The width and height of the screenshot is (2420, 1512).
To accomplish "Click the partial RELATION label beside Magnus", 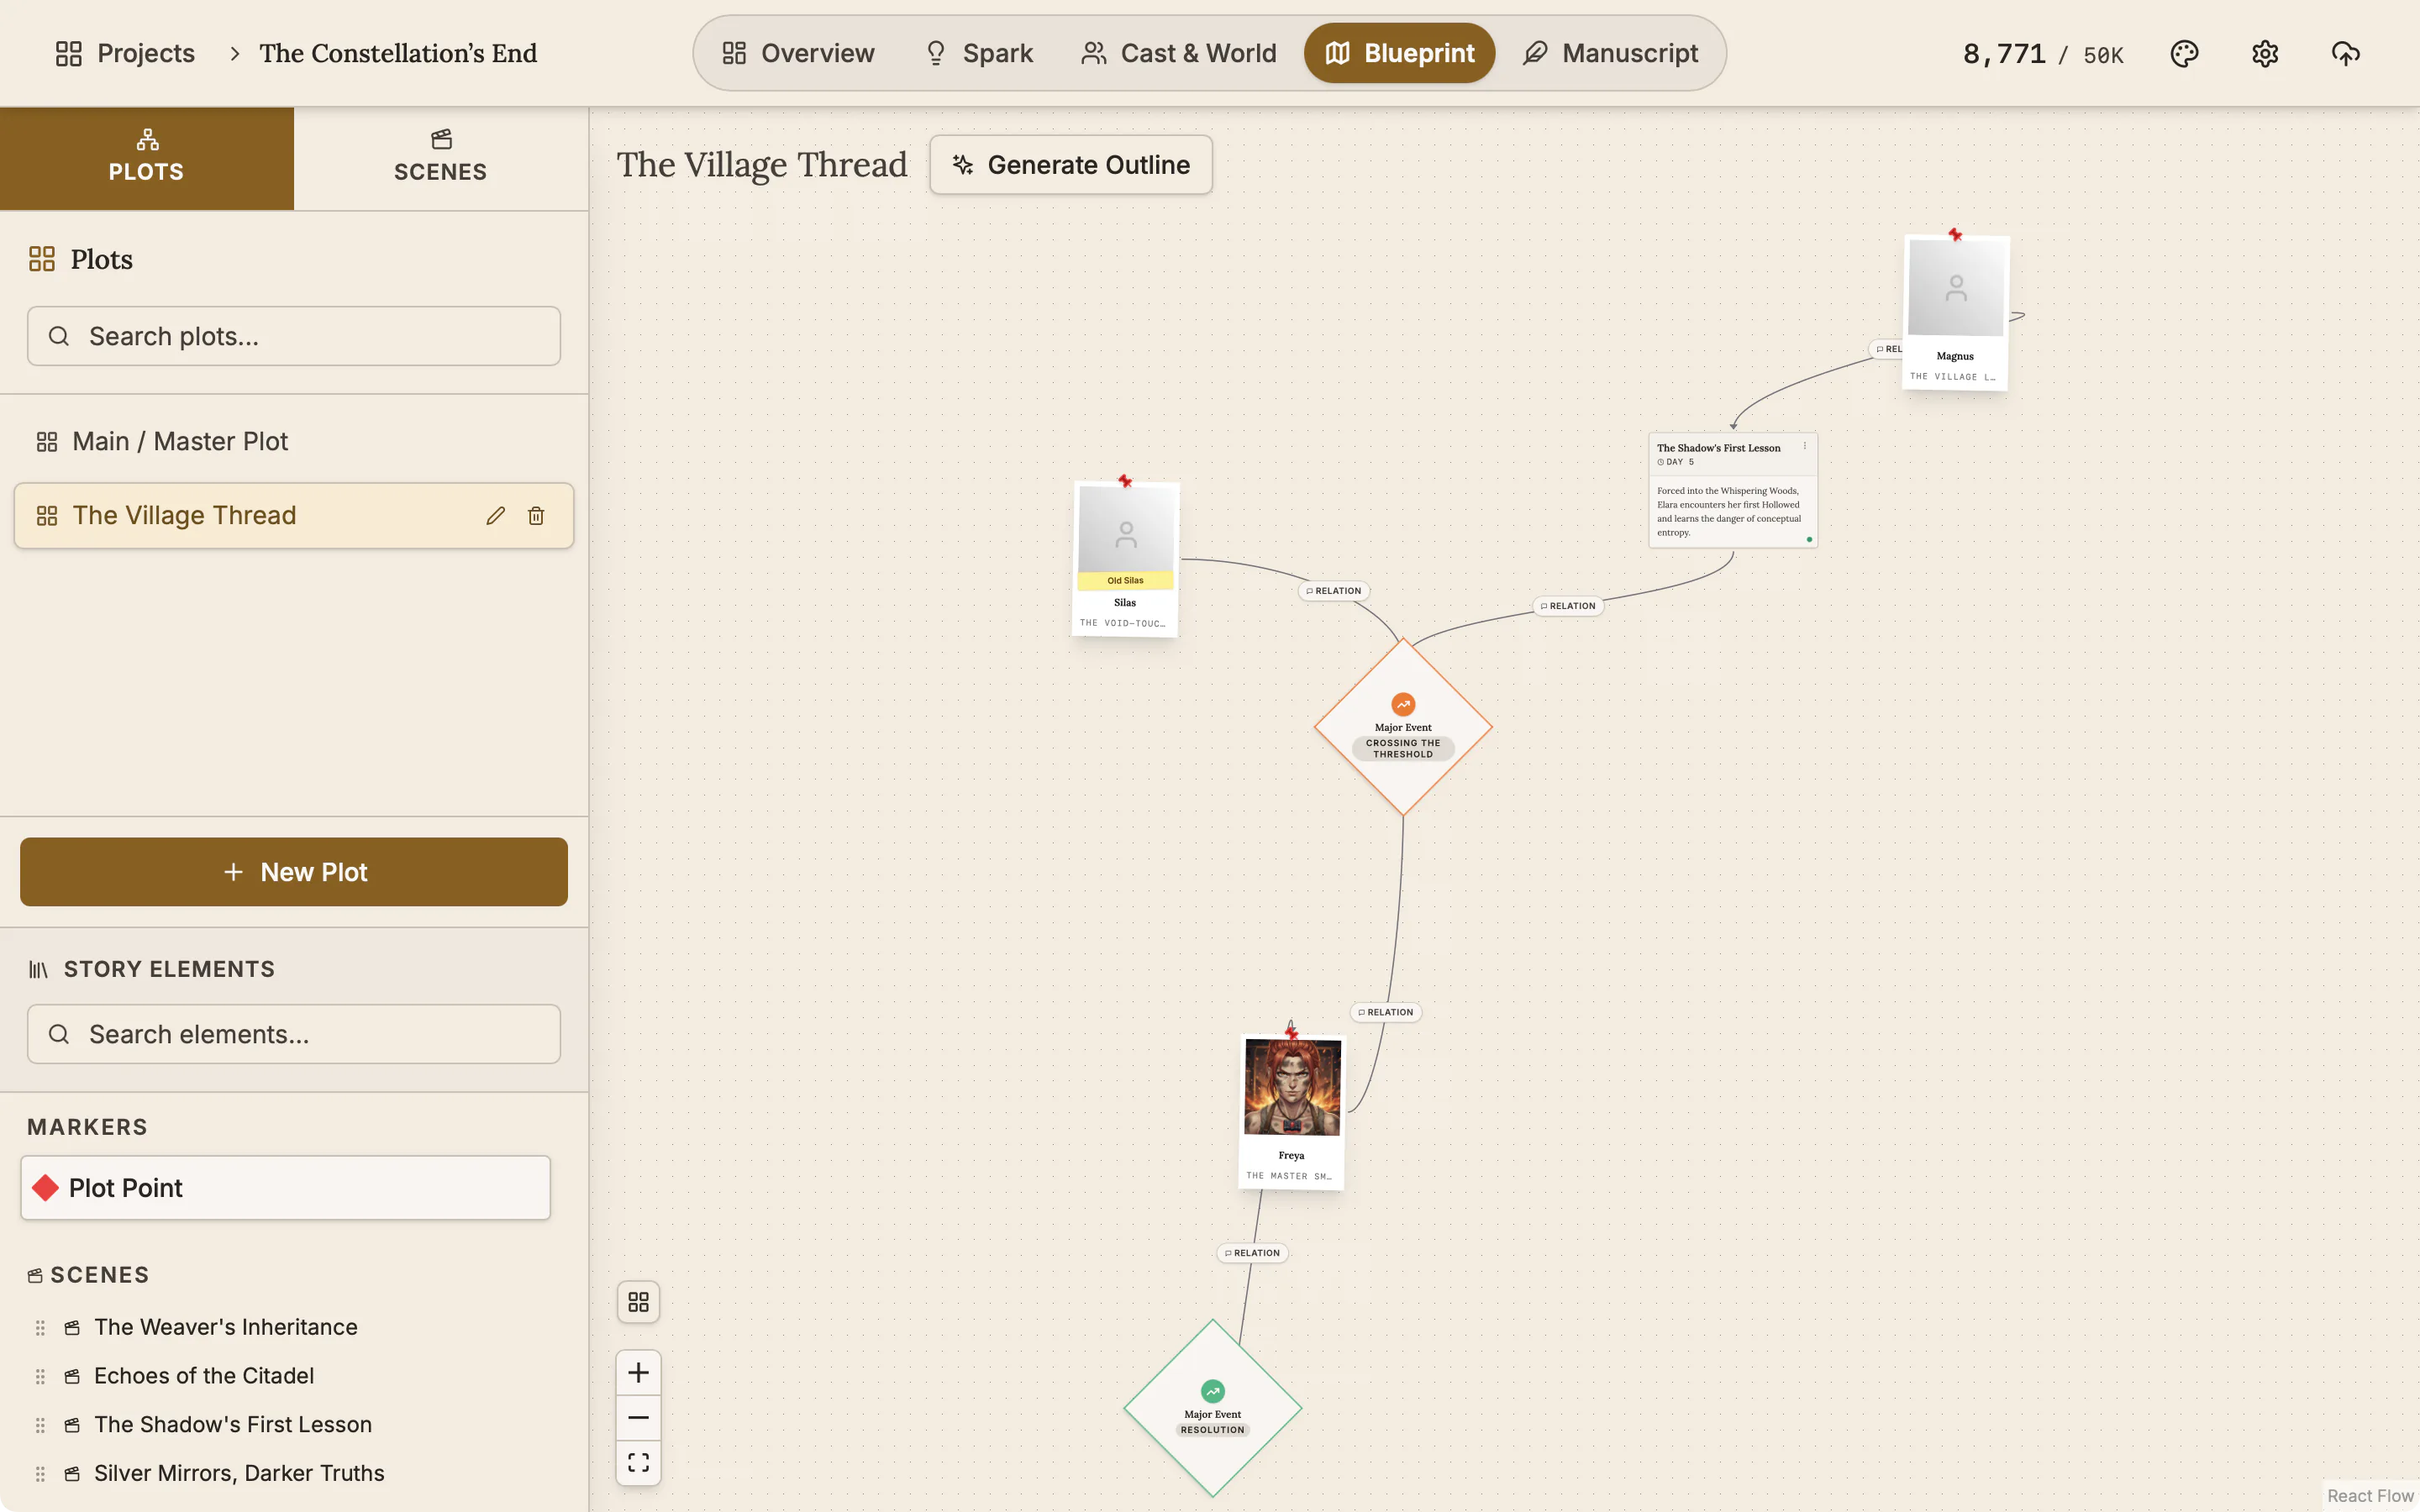I will [x=1886, y=349].
